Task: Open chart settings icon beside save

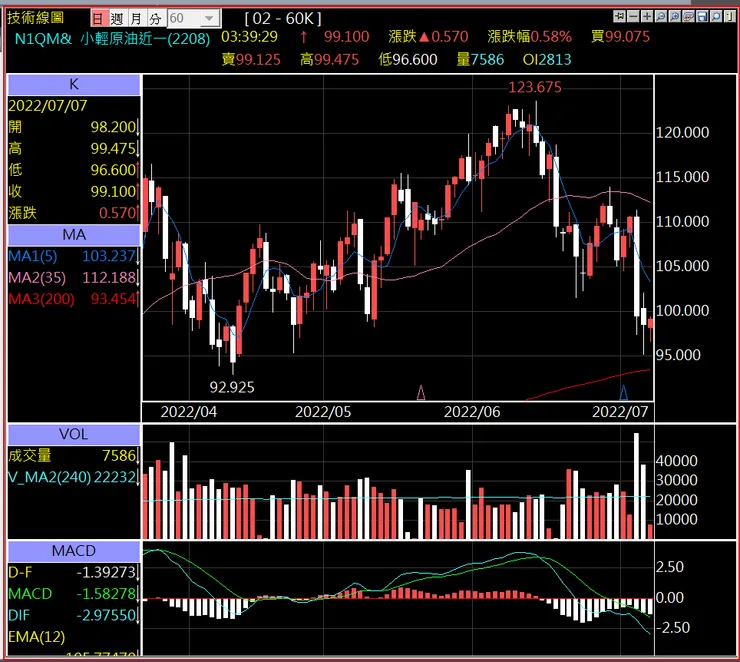Action: point(689,16)
